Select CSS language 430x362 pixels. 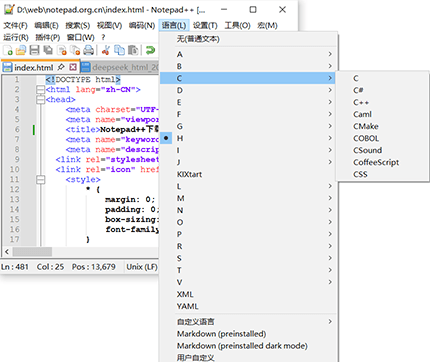coord(383,174)
